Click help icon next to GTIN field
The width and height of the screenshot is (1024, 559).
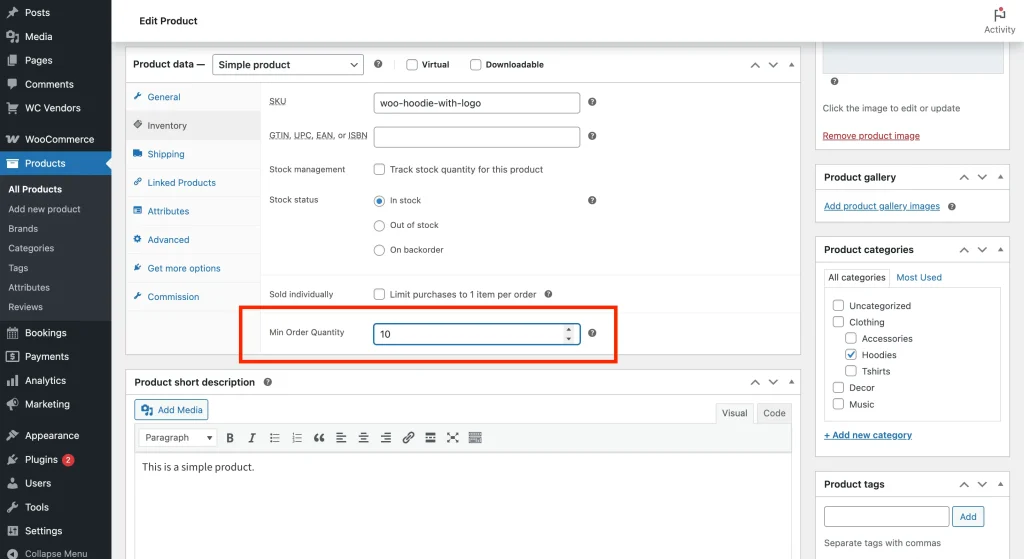coord(592,136)
